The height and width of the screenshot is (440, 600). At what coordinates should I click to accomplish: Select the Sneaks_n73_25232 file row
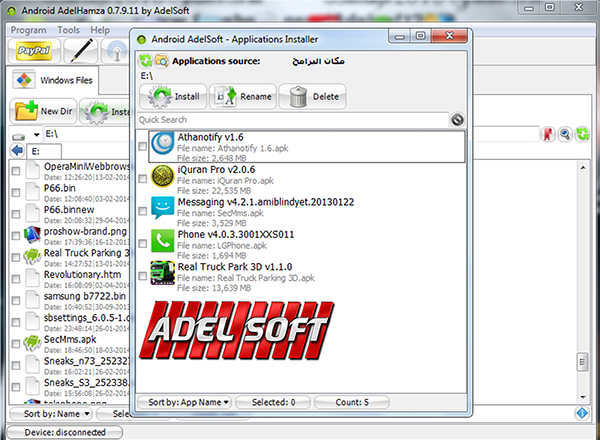point(70,365)
